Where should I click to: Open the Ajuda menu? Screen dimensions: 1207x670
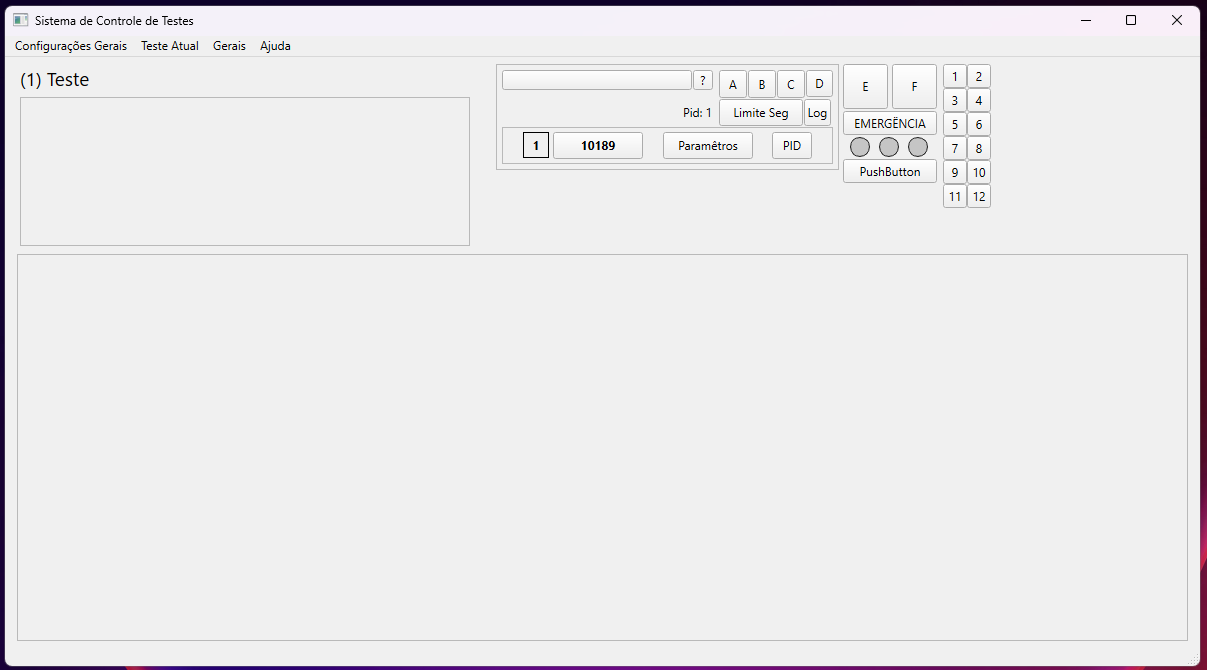pos(275,46)
